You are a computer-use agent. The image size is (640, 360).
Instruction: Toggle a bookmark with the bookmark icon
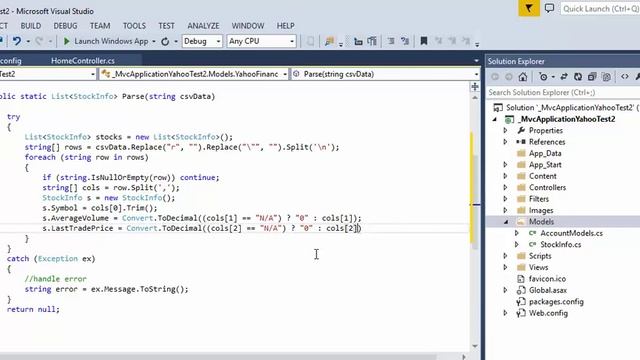(424, 41)
